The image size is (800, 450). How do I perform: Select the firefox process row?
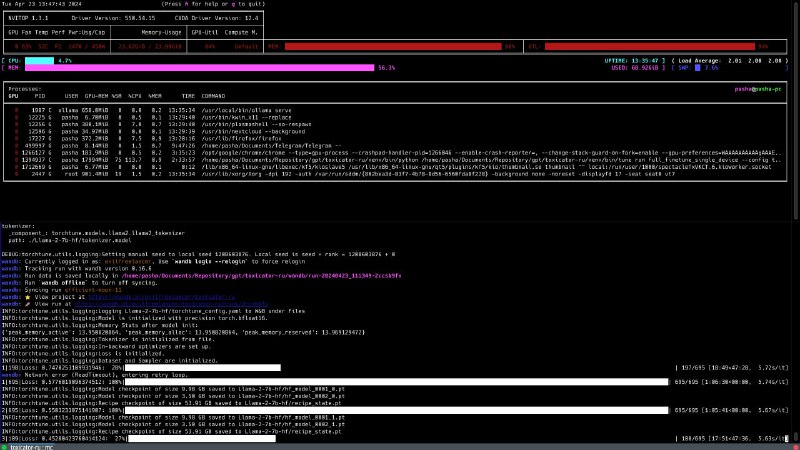click(x=395, y=138)
